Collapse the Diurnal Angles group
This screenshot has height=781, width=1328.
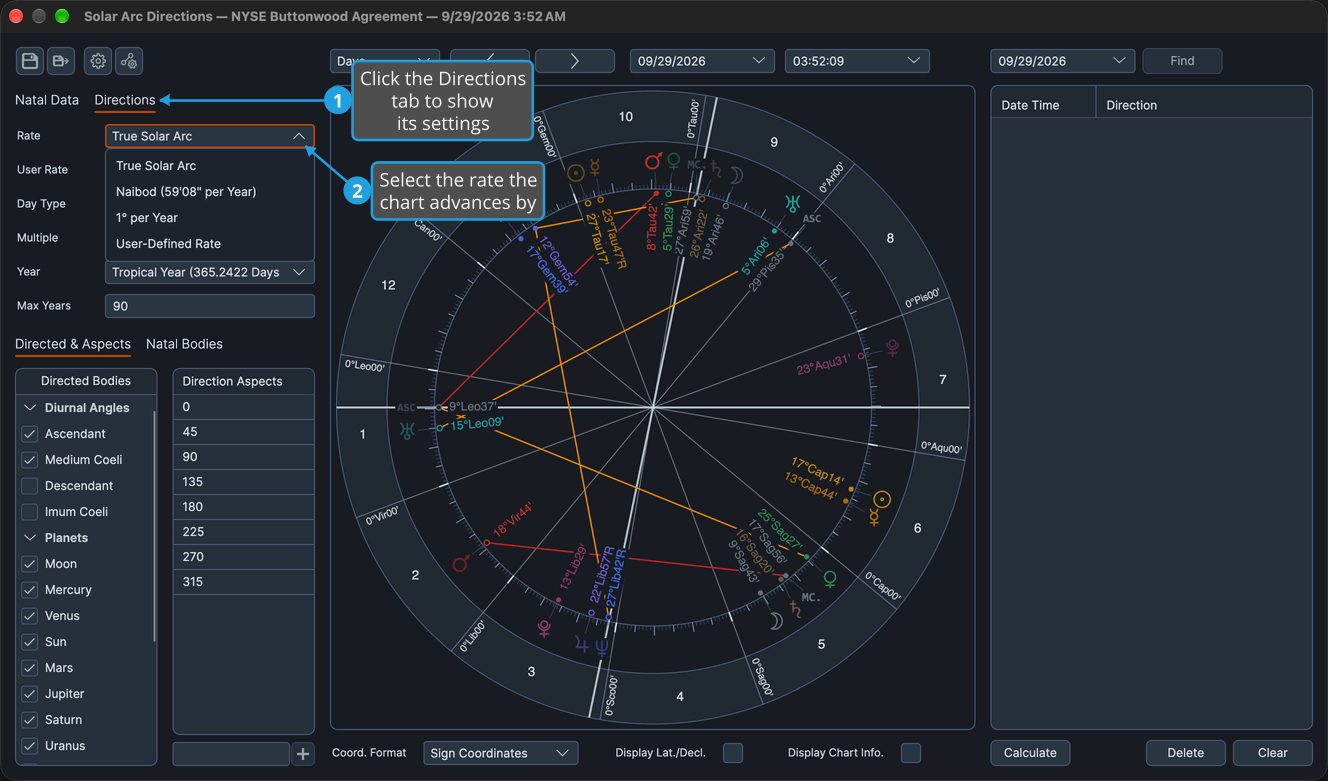30,408
